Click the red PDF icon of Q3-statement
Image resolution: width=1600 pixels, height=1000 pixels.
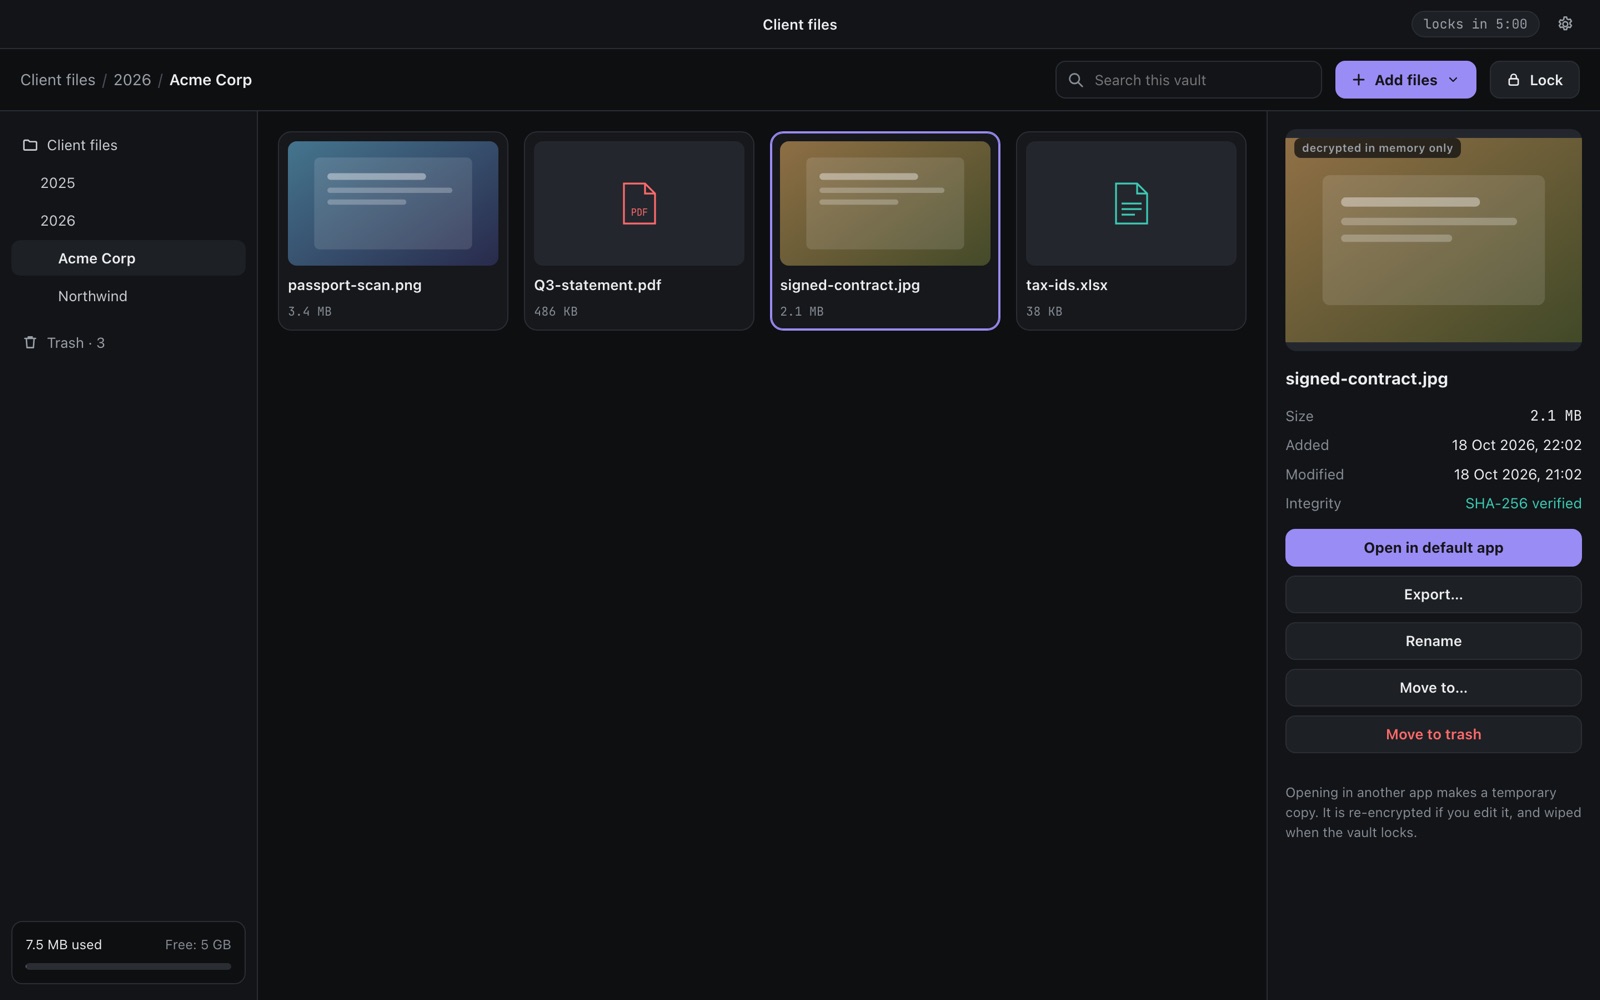pos(639,203)
